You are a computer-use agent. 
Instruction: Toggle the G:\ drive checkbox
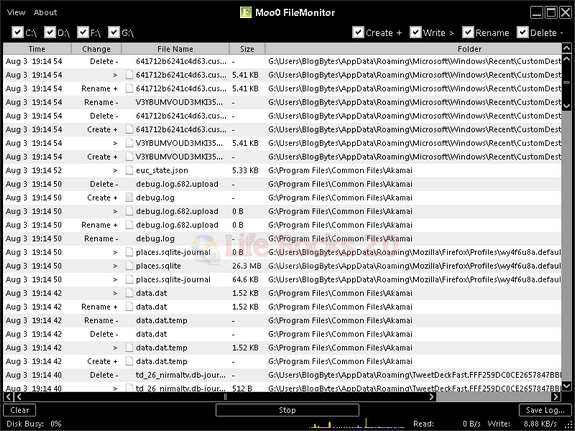pos(114,32)
